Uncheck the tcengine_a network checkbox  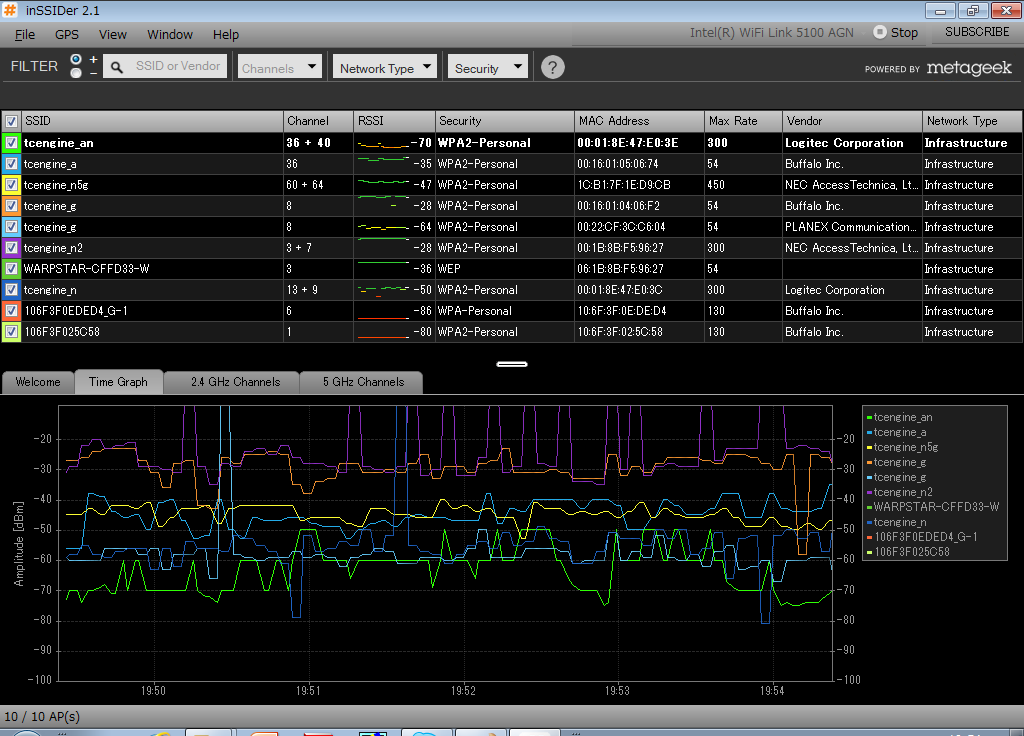[x=11, y=163]
